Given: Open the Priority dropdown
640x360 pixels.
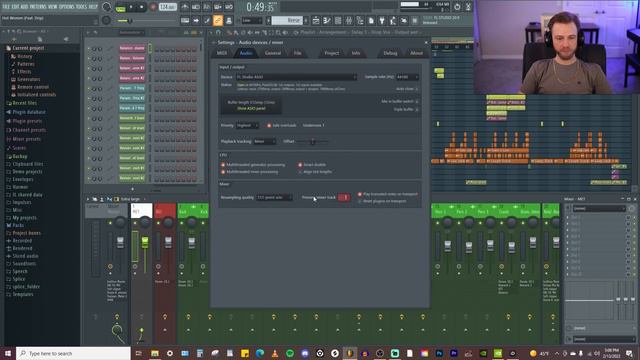Looking at the screenshot, I should click(x=247, y=125).
